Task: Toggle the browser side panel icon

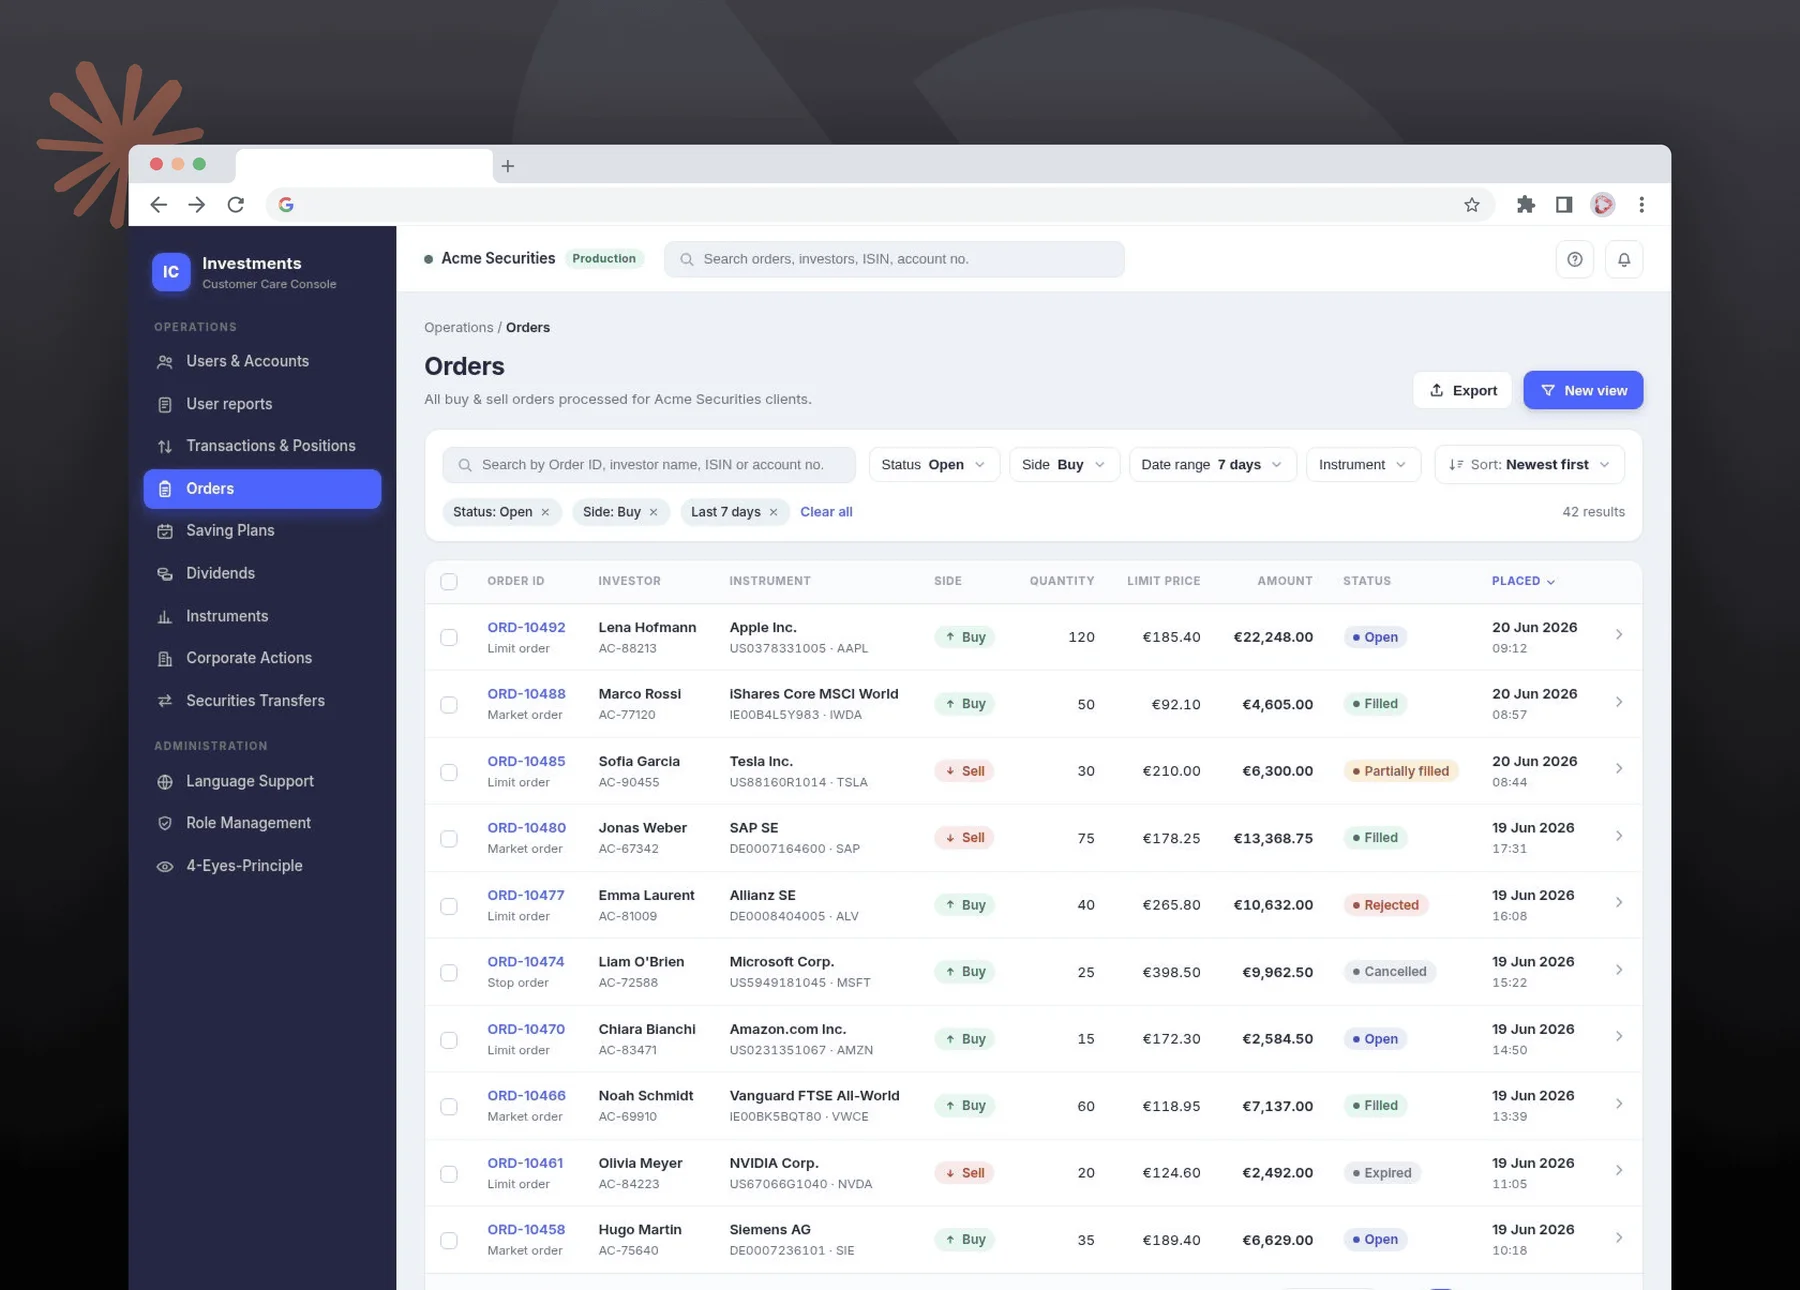Action: pyautogui.click(x=1564, y=205)
